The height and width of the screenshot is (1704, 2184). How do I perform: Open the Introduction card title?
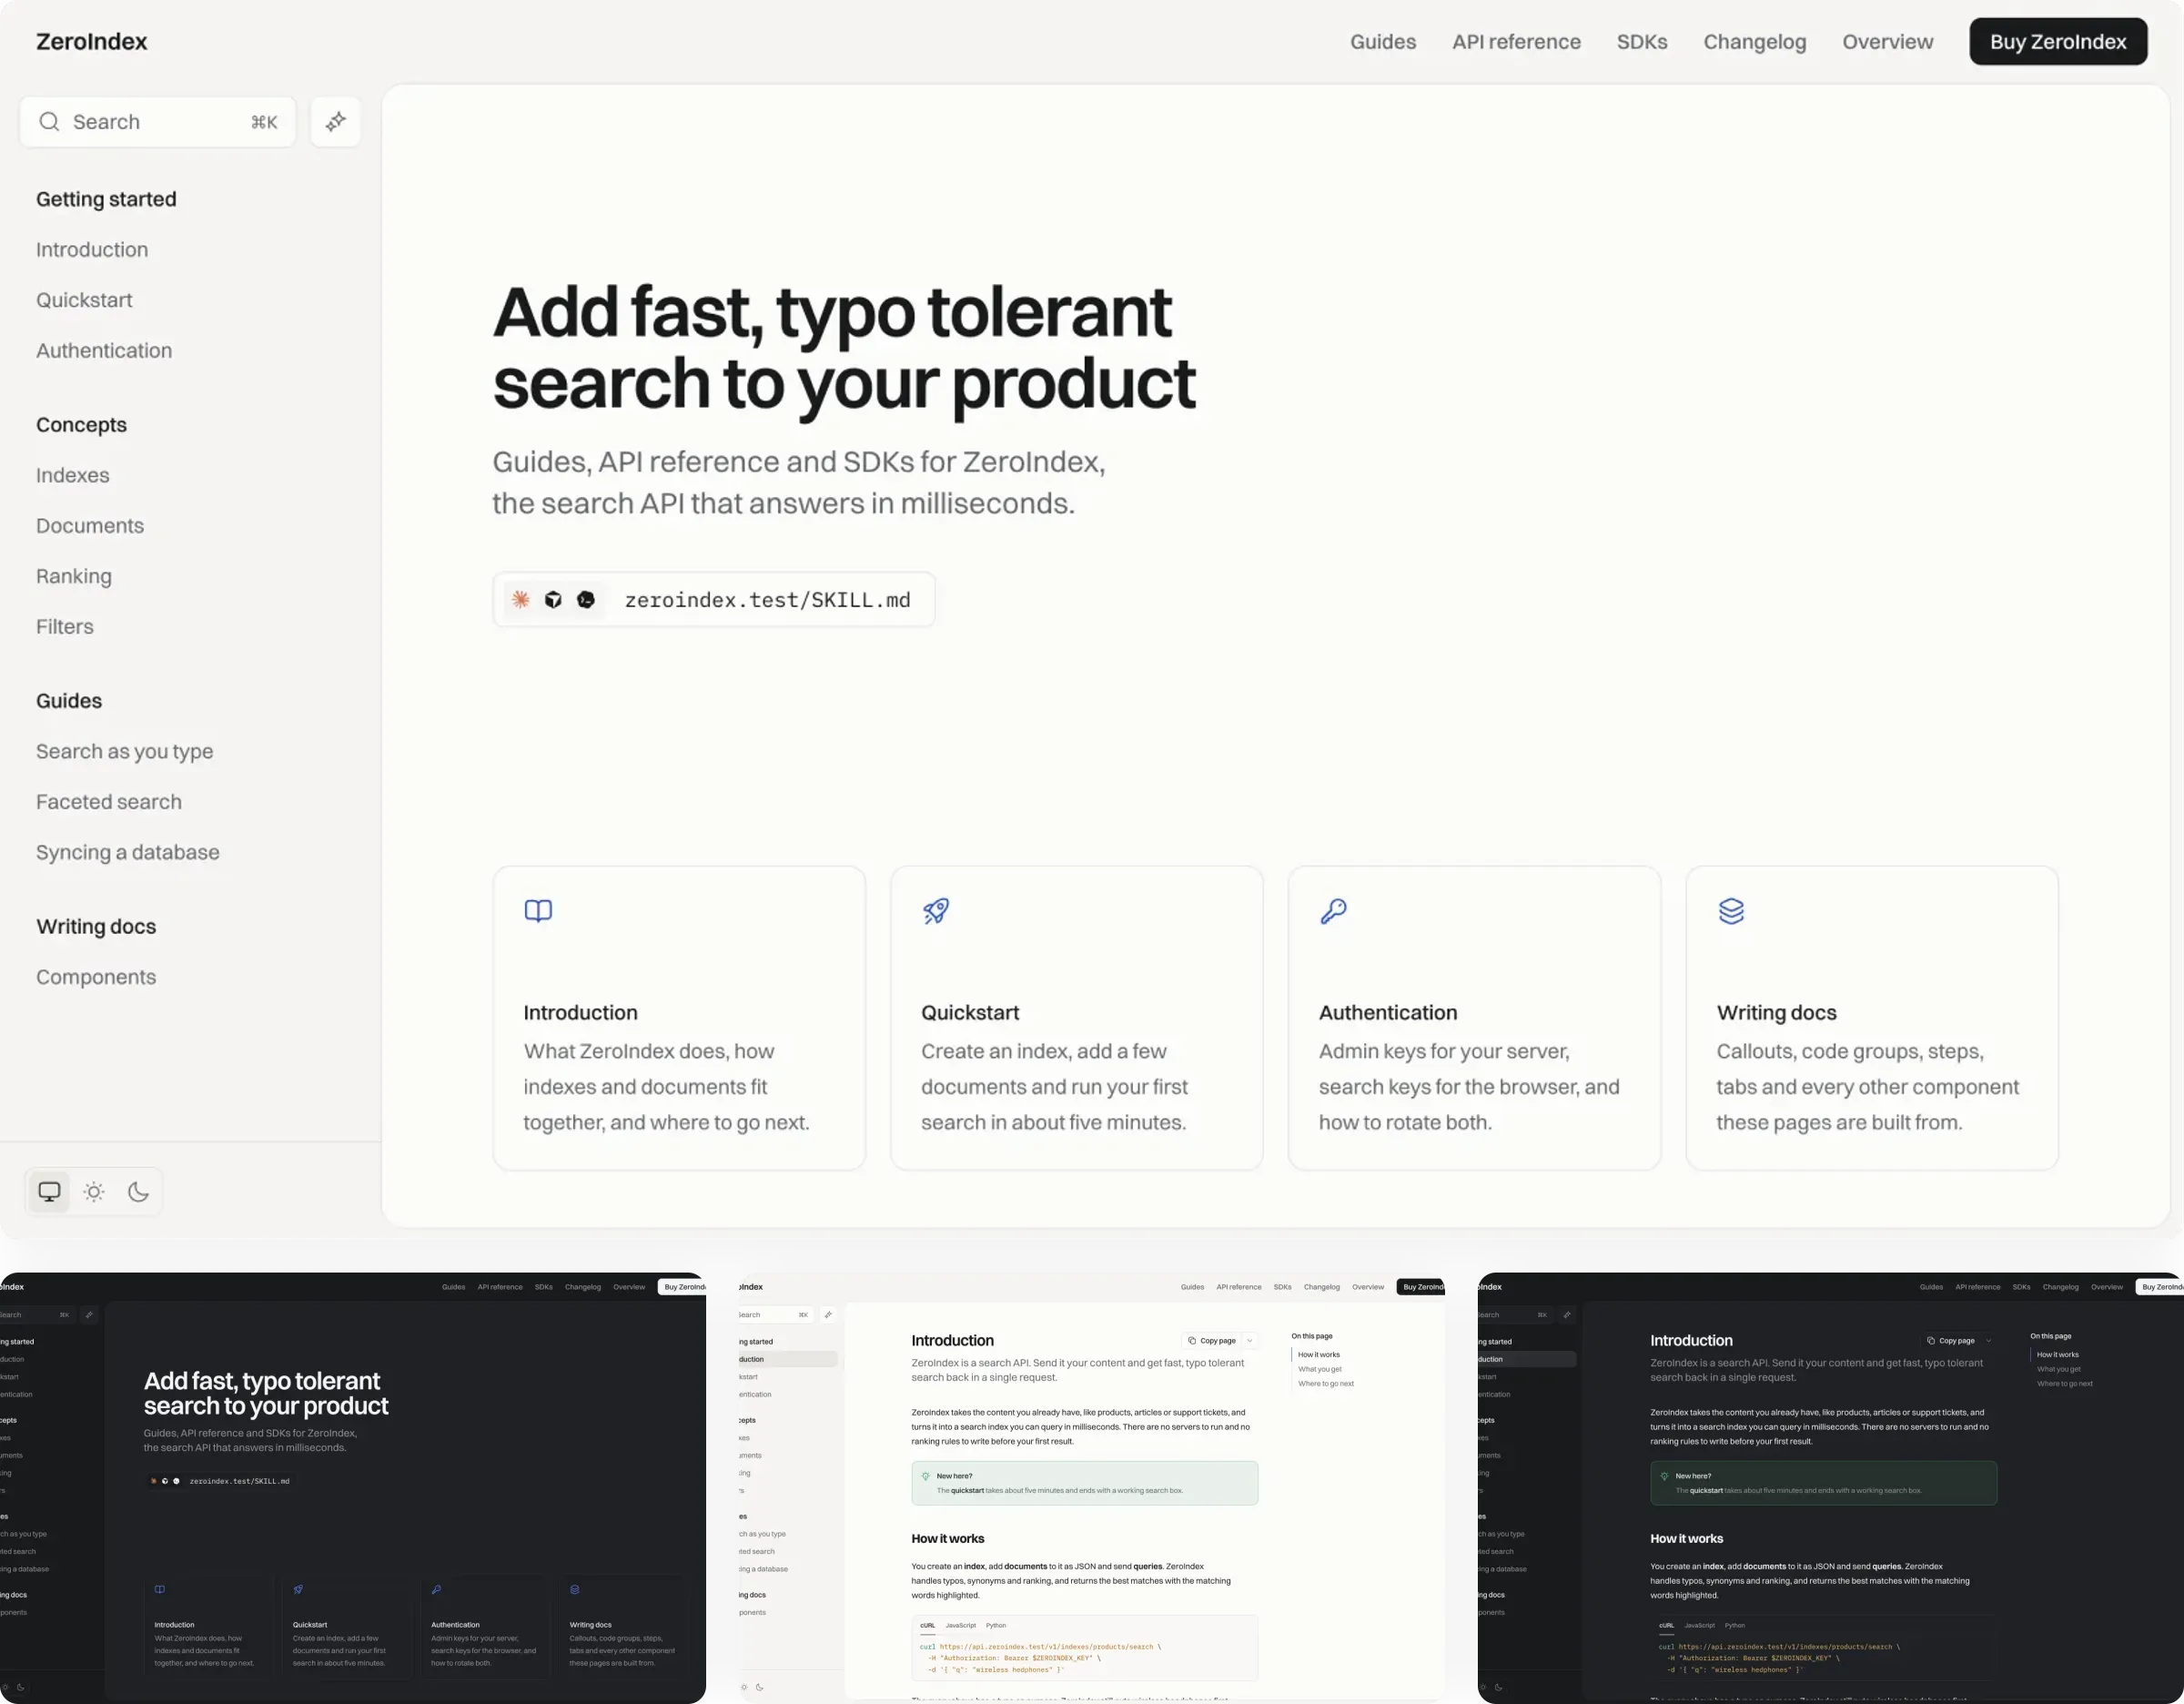coord(580,1013)
